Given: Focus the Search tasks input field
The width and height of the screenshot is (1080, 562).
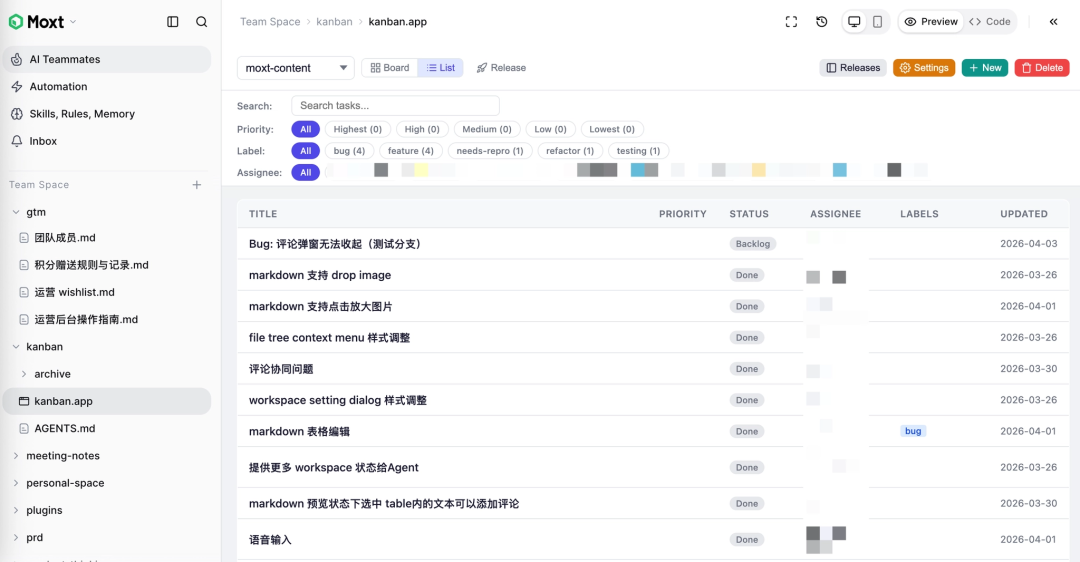Looking at the screenshot, I should point(395,105).
